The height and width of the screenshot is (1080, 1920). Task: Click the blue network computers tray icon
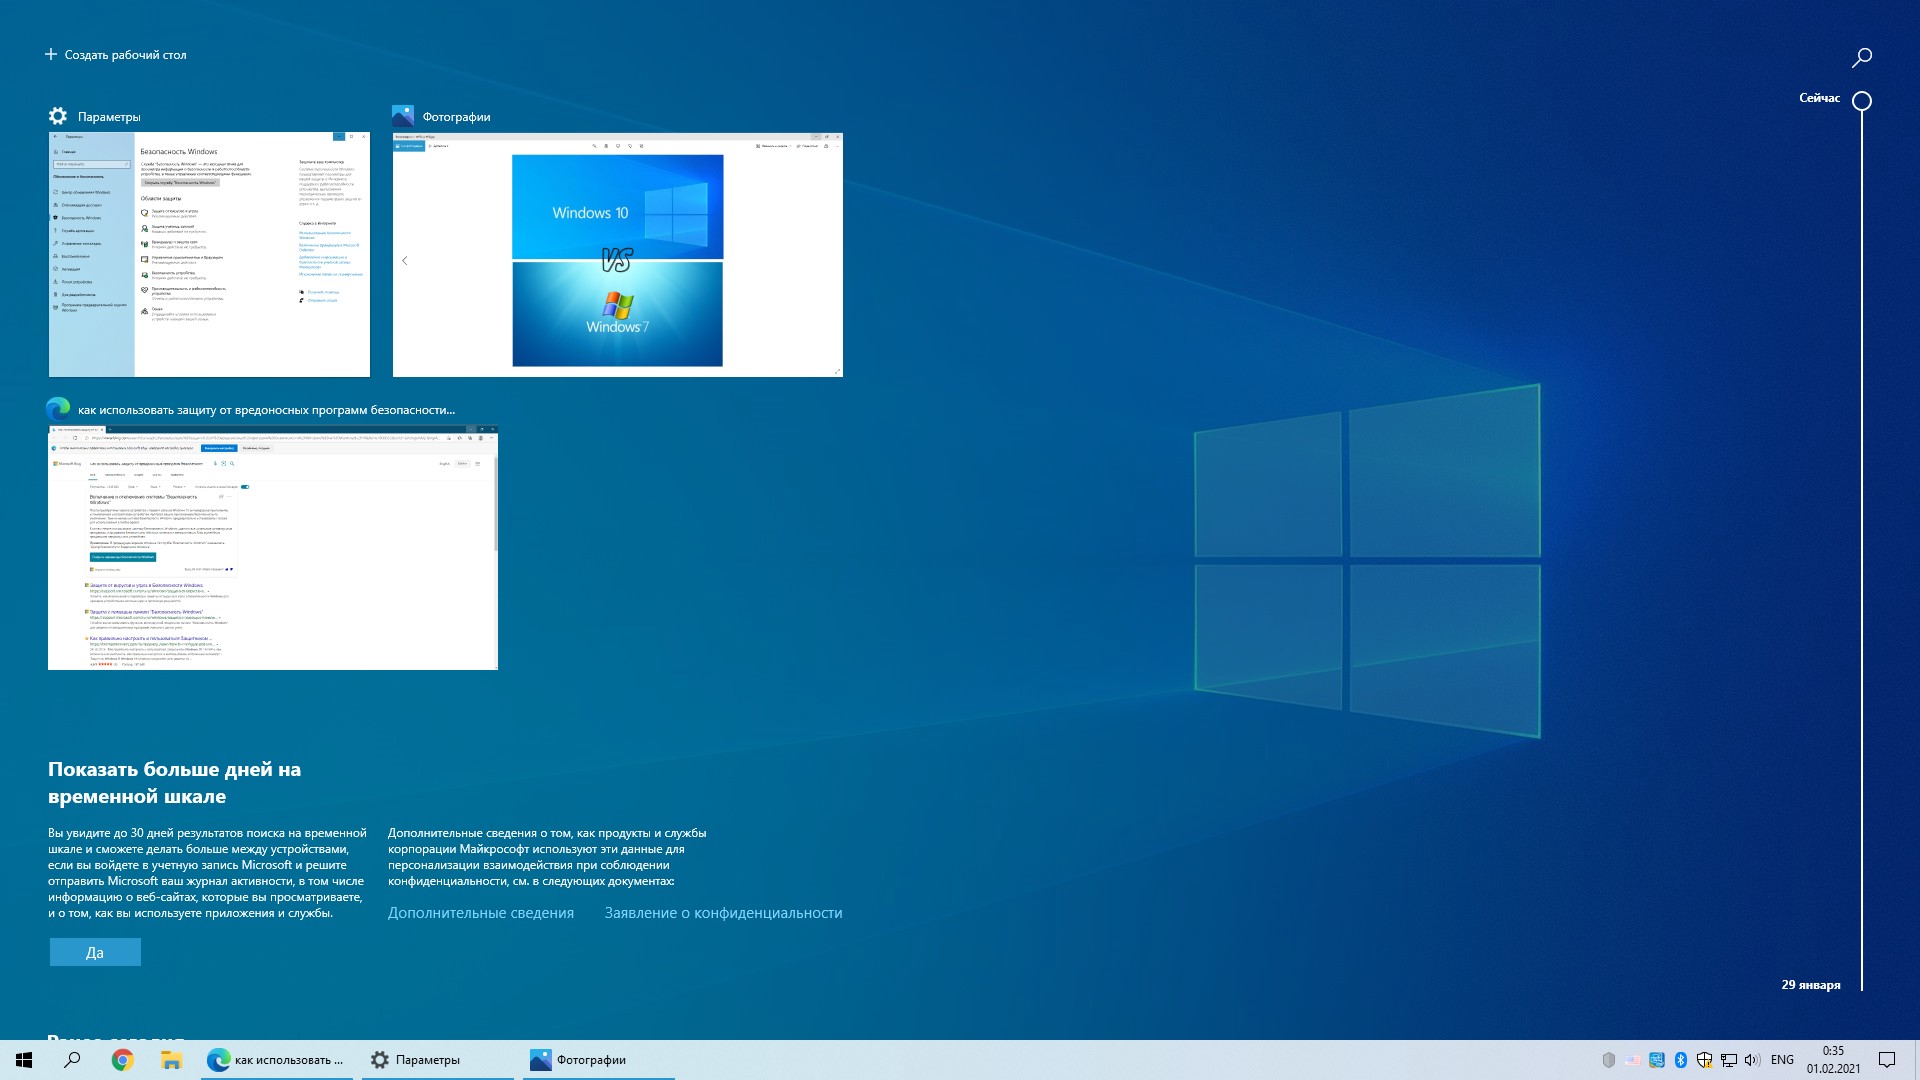[x=1657, y=1060]
